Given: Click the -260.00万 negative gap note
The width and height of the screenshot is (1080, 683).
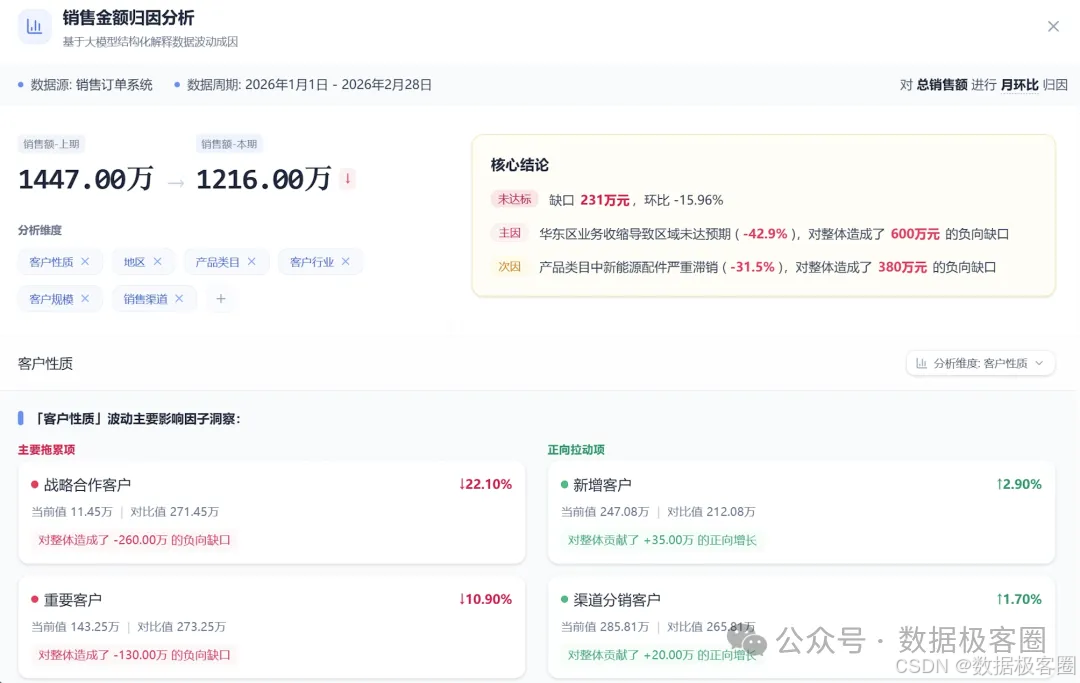Looking at the screenshot, I should point(134,540).
